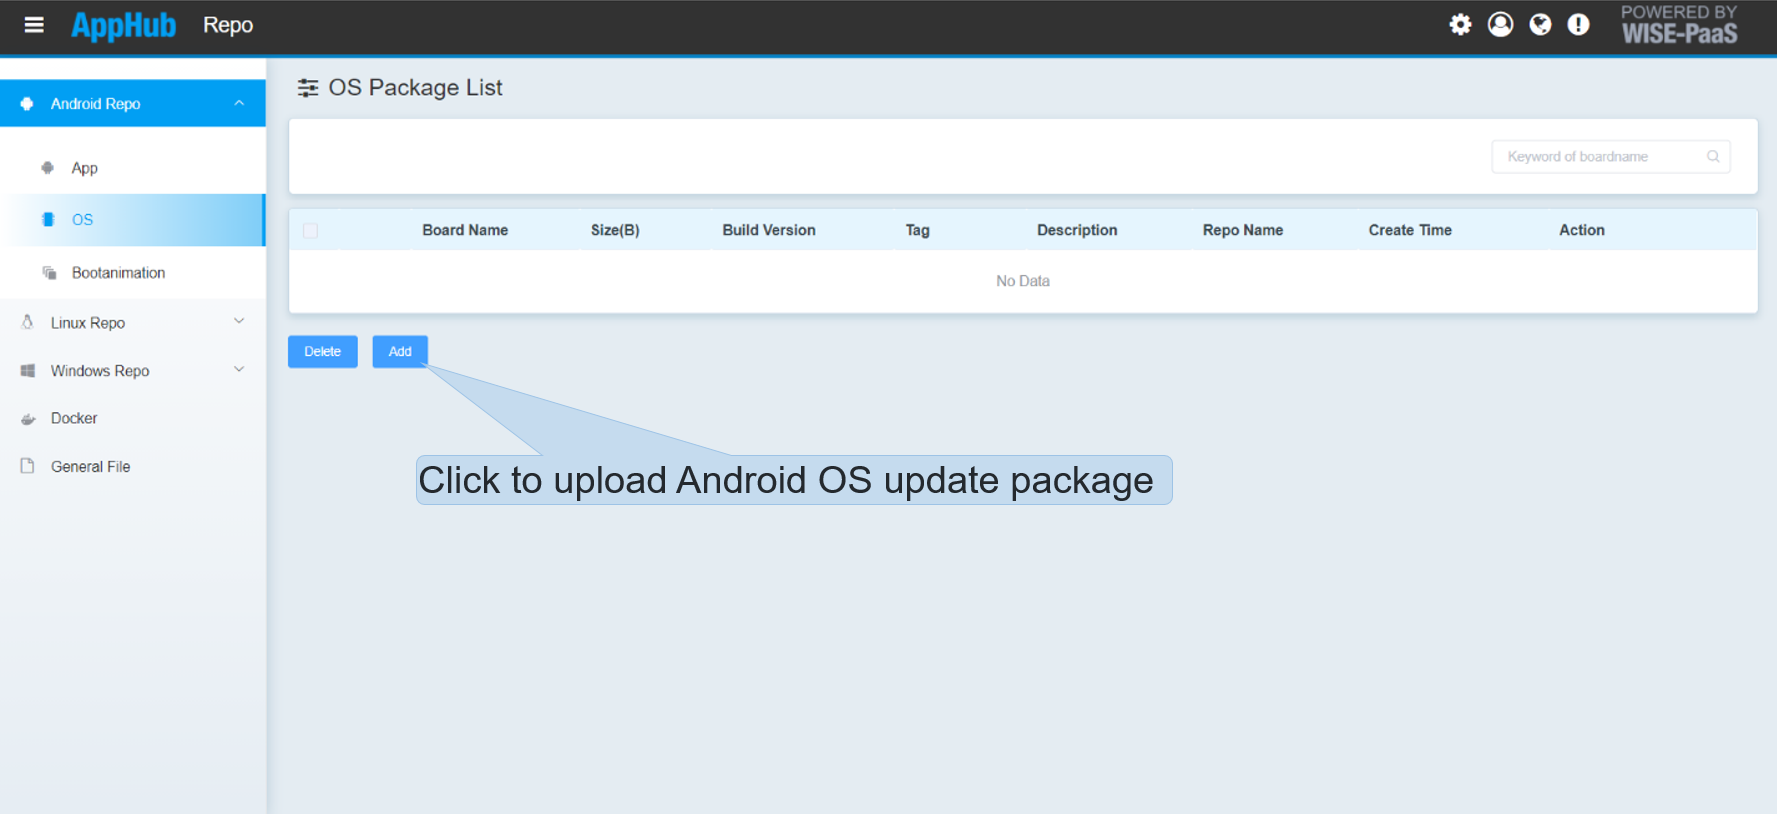Open the App submenu item
This screenshot has width=1777, height=814.
(133, 168)
